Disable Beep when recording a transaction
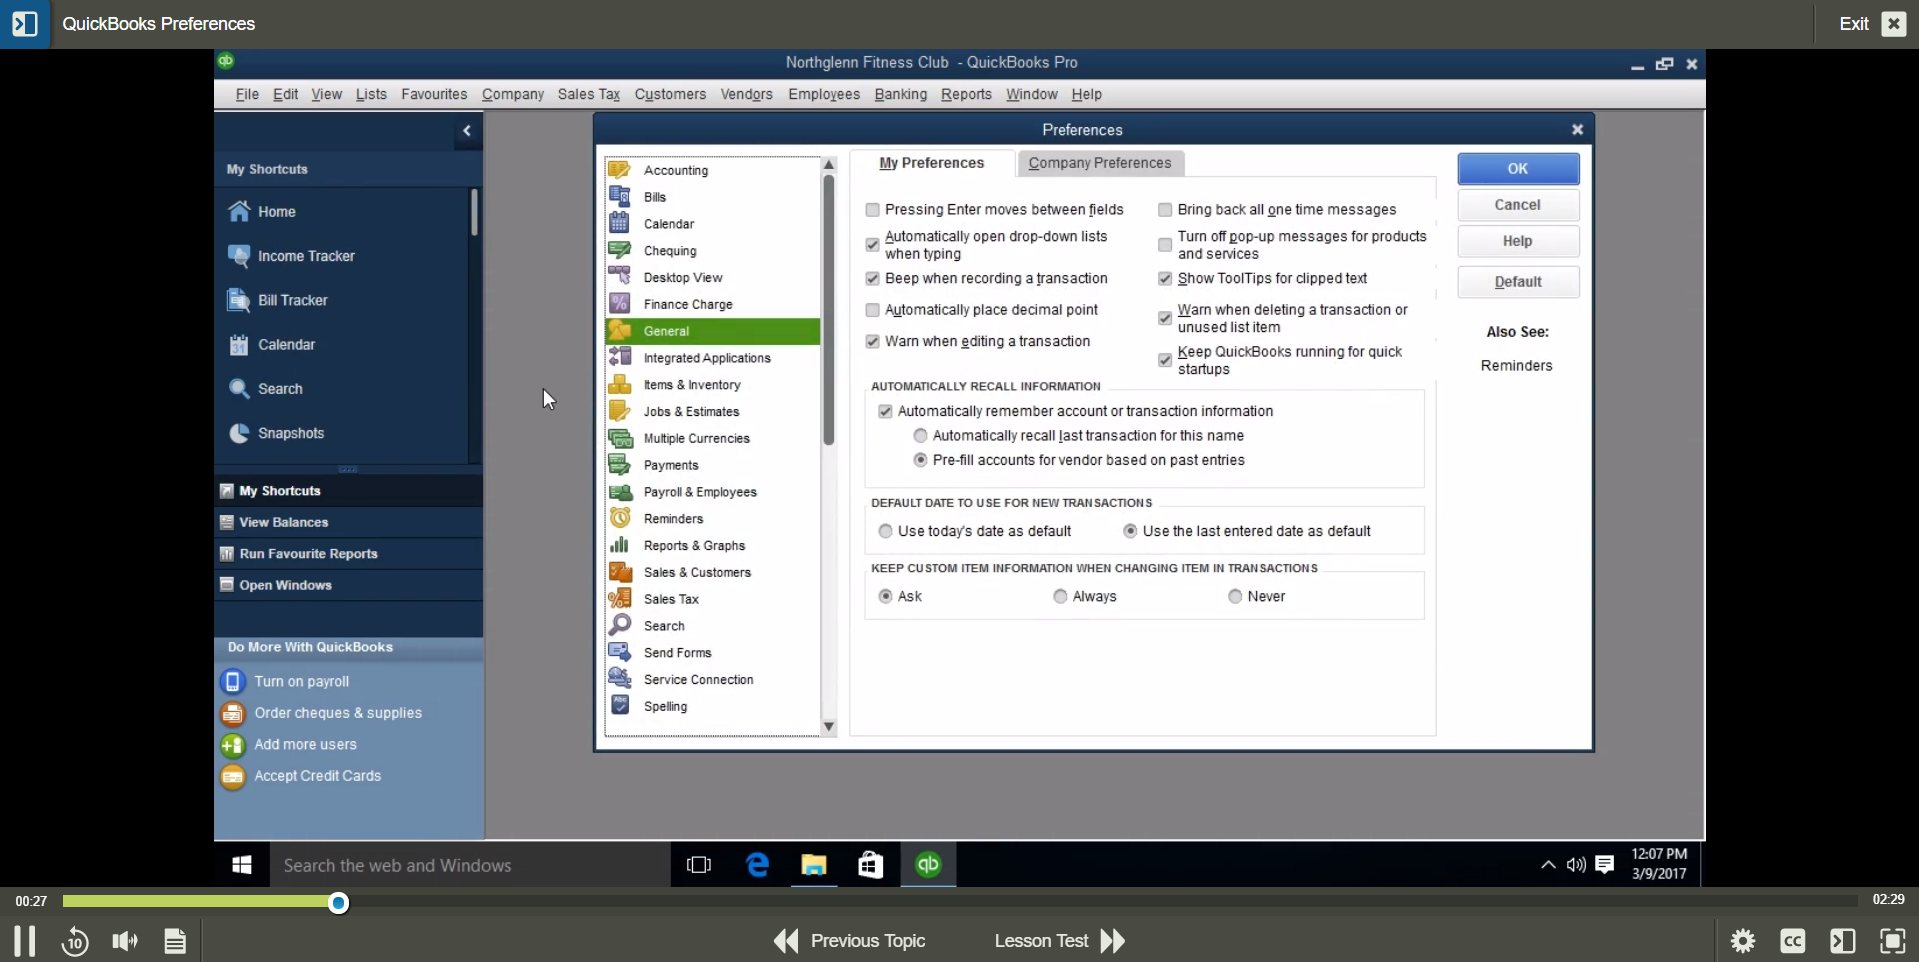 pyautogui.click(x=871, y=278)
